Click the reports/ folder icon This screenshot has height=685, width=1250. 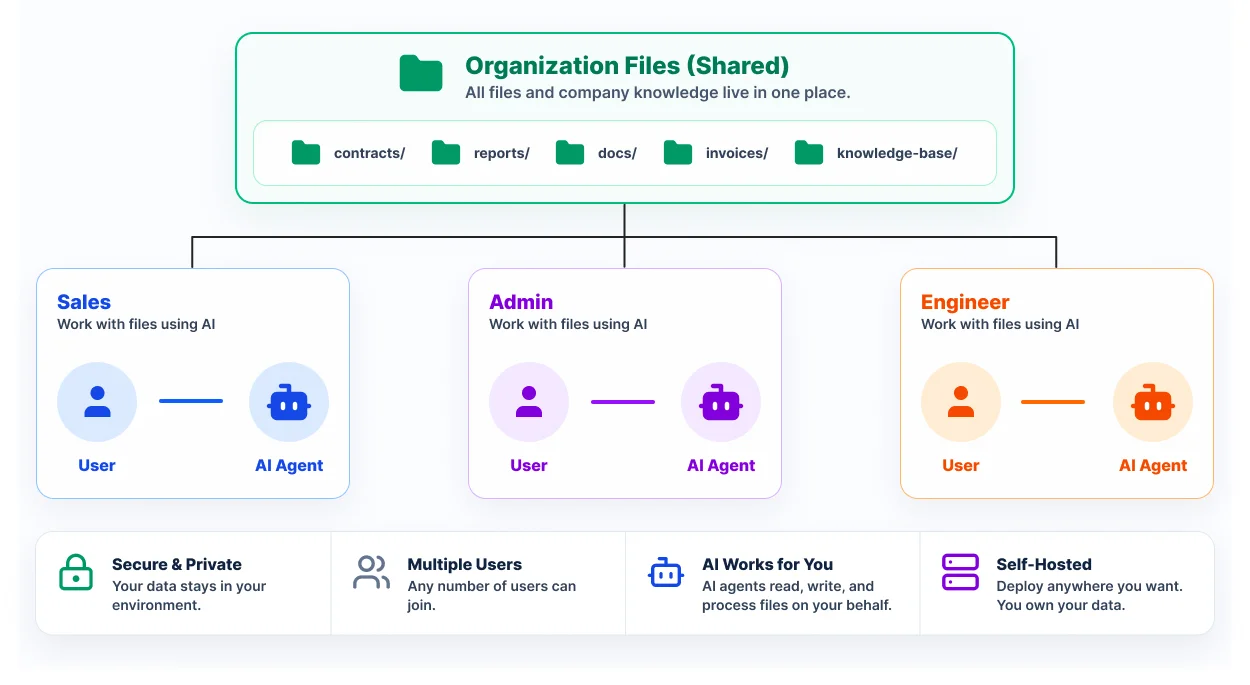[446, 153]
